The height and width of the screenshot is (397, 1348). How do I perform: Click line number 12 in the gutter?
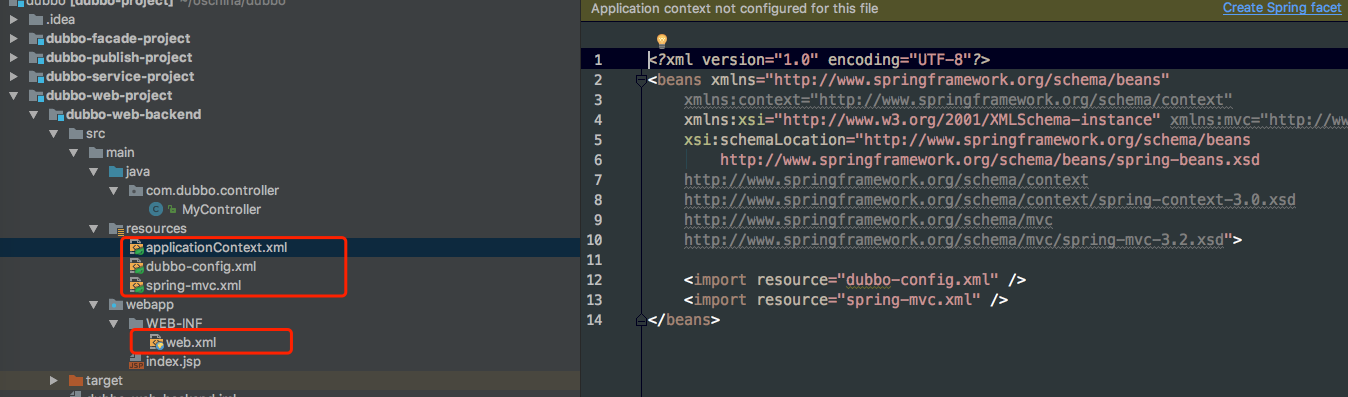click(x=597, y=280)
